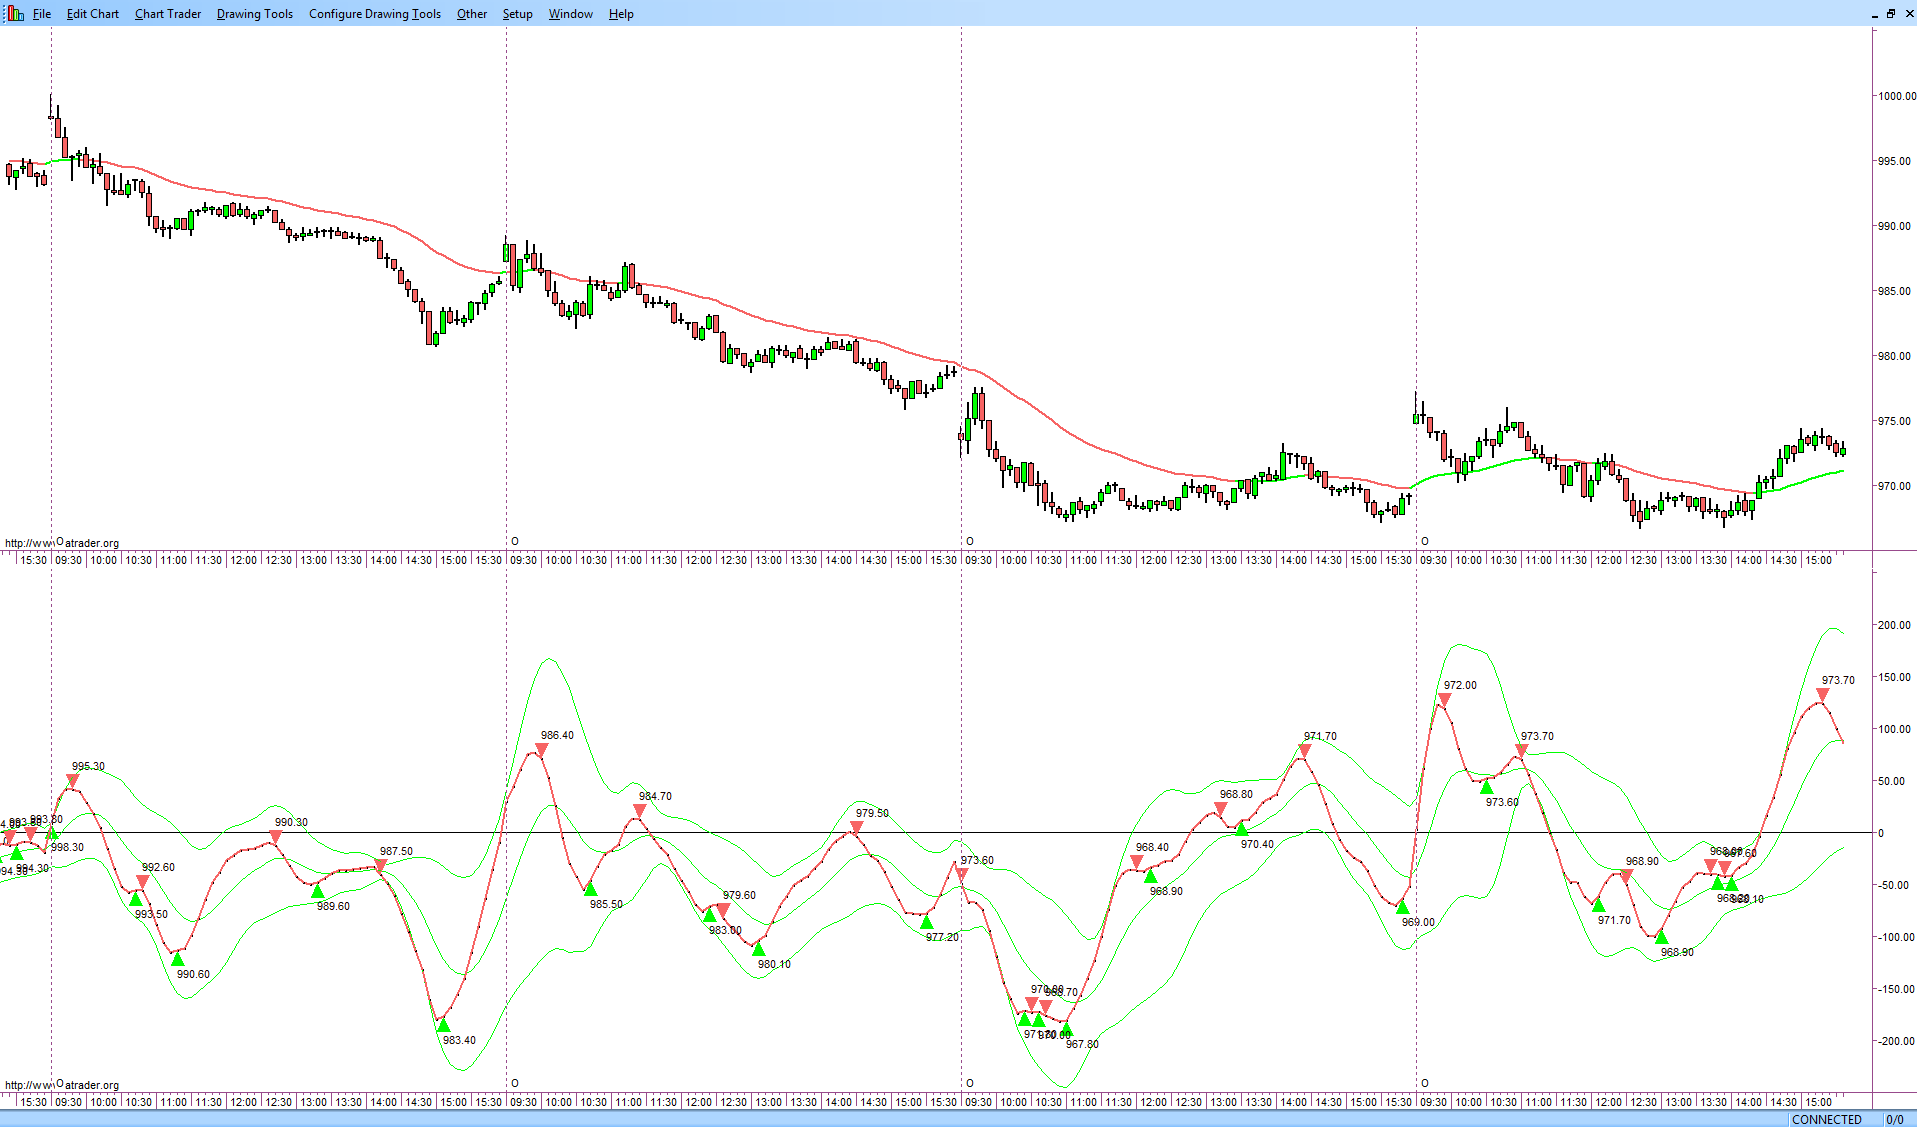This screenshot has height=1127, width=1917.
Task: Click the -100.00 oscillator axis label
Action: (x=1896, y=937)
